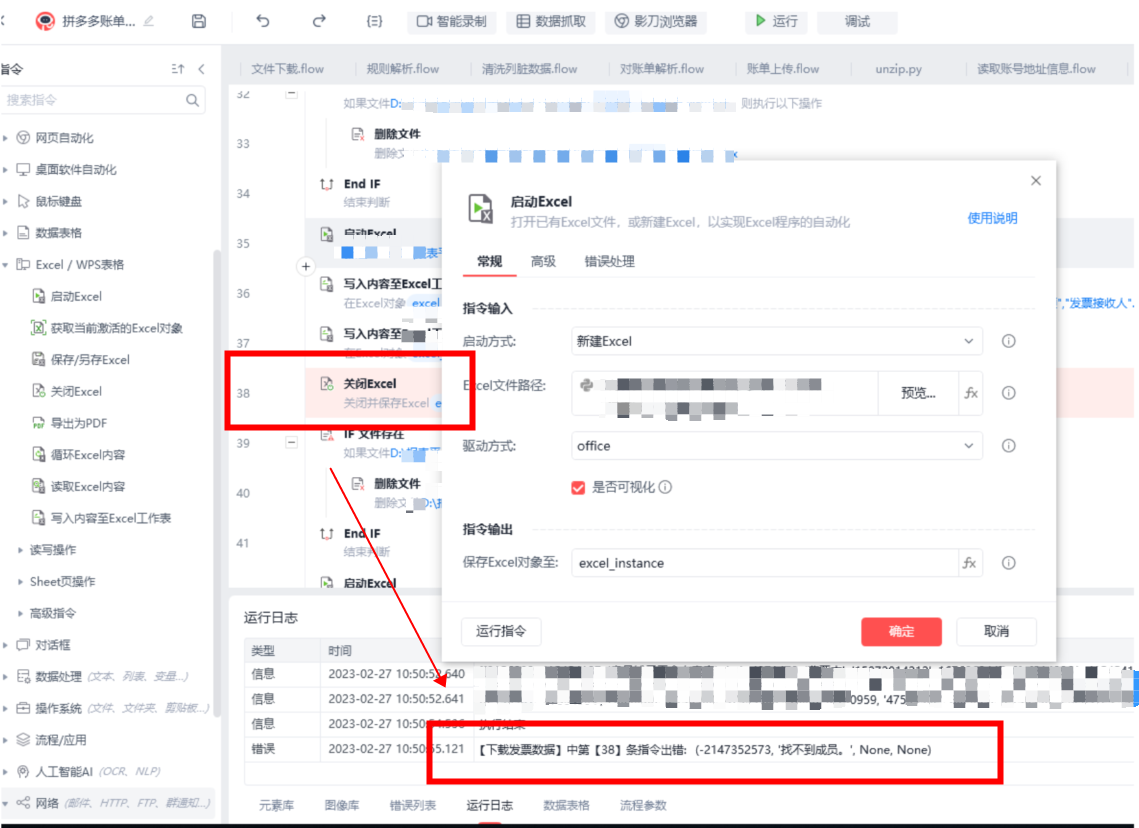Open the 启动方式 dropdown showing 新建Excel

point(777,341)
